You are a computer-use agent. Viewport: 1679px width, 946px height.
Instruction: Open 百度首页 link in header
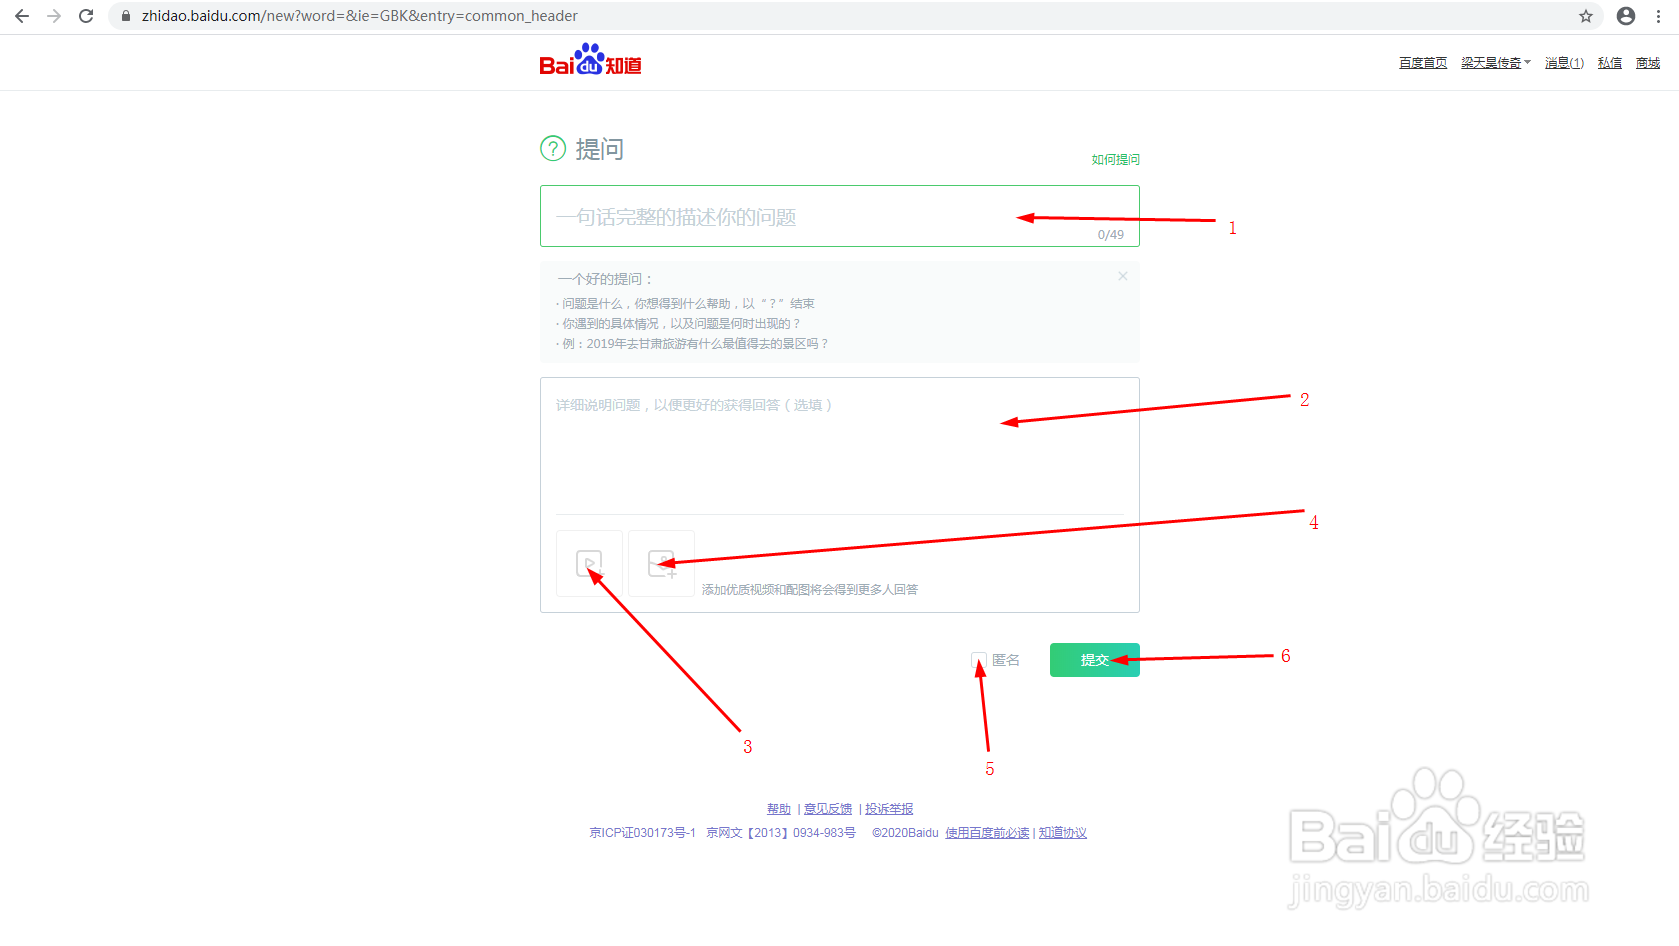point(1423,63)
